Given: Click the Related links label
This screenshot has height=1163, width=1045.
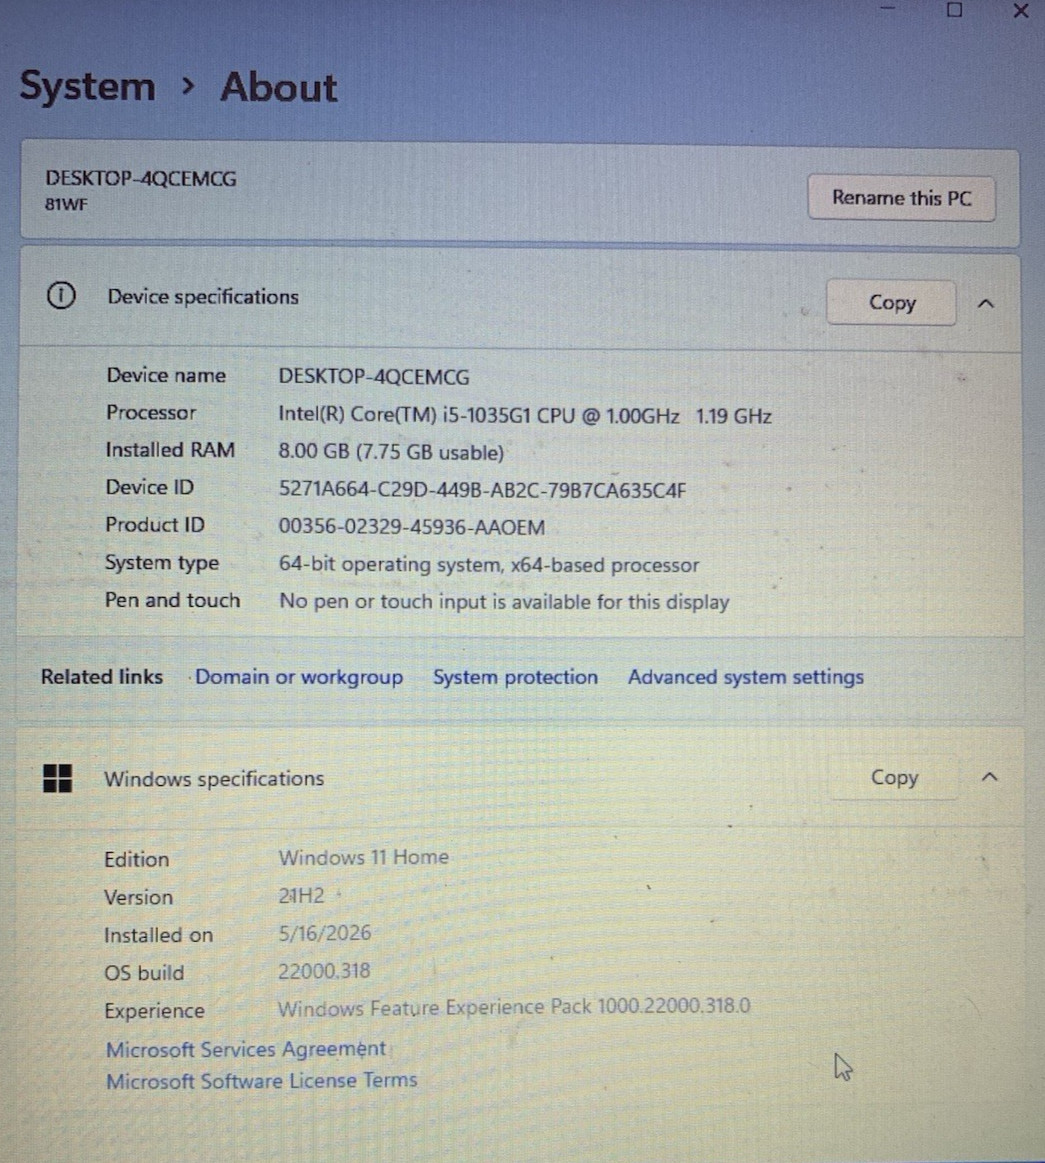Looking at the screenshot, I should (102, 676).
